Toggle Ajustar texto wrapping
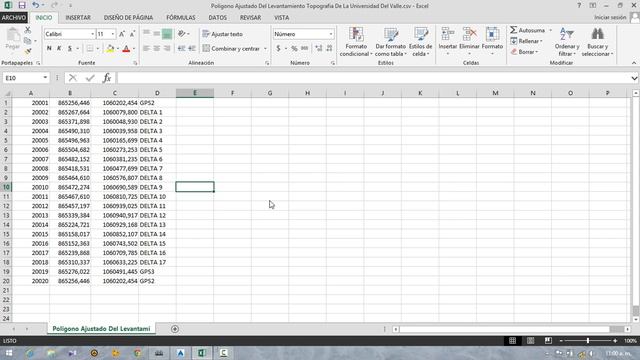This screenshot has height=360, width=640. pyautogui.click(x=223, y=34)
